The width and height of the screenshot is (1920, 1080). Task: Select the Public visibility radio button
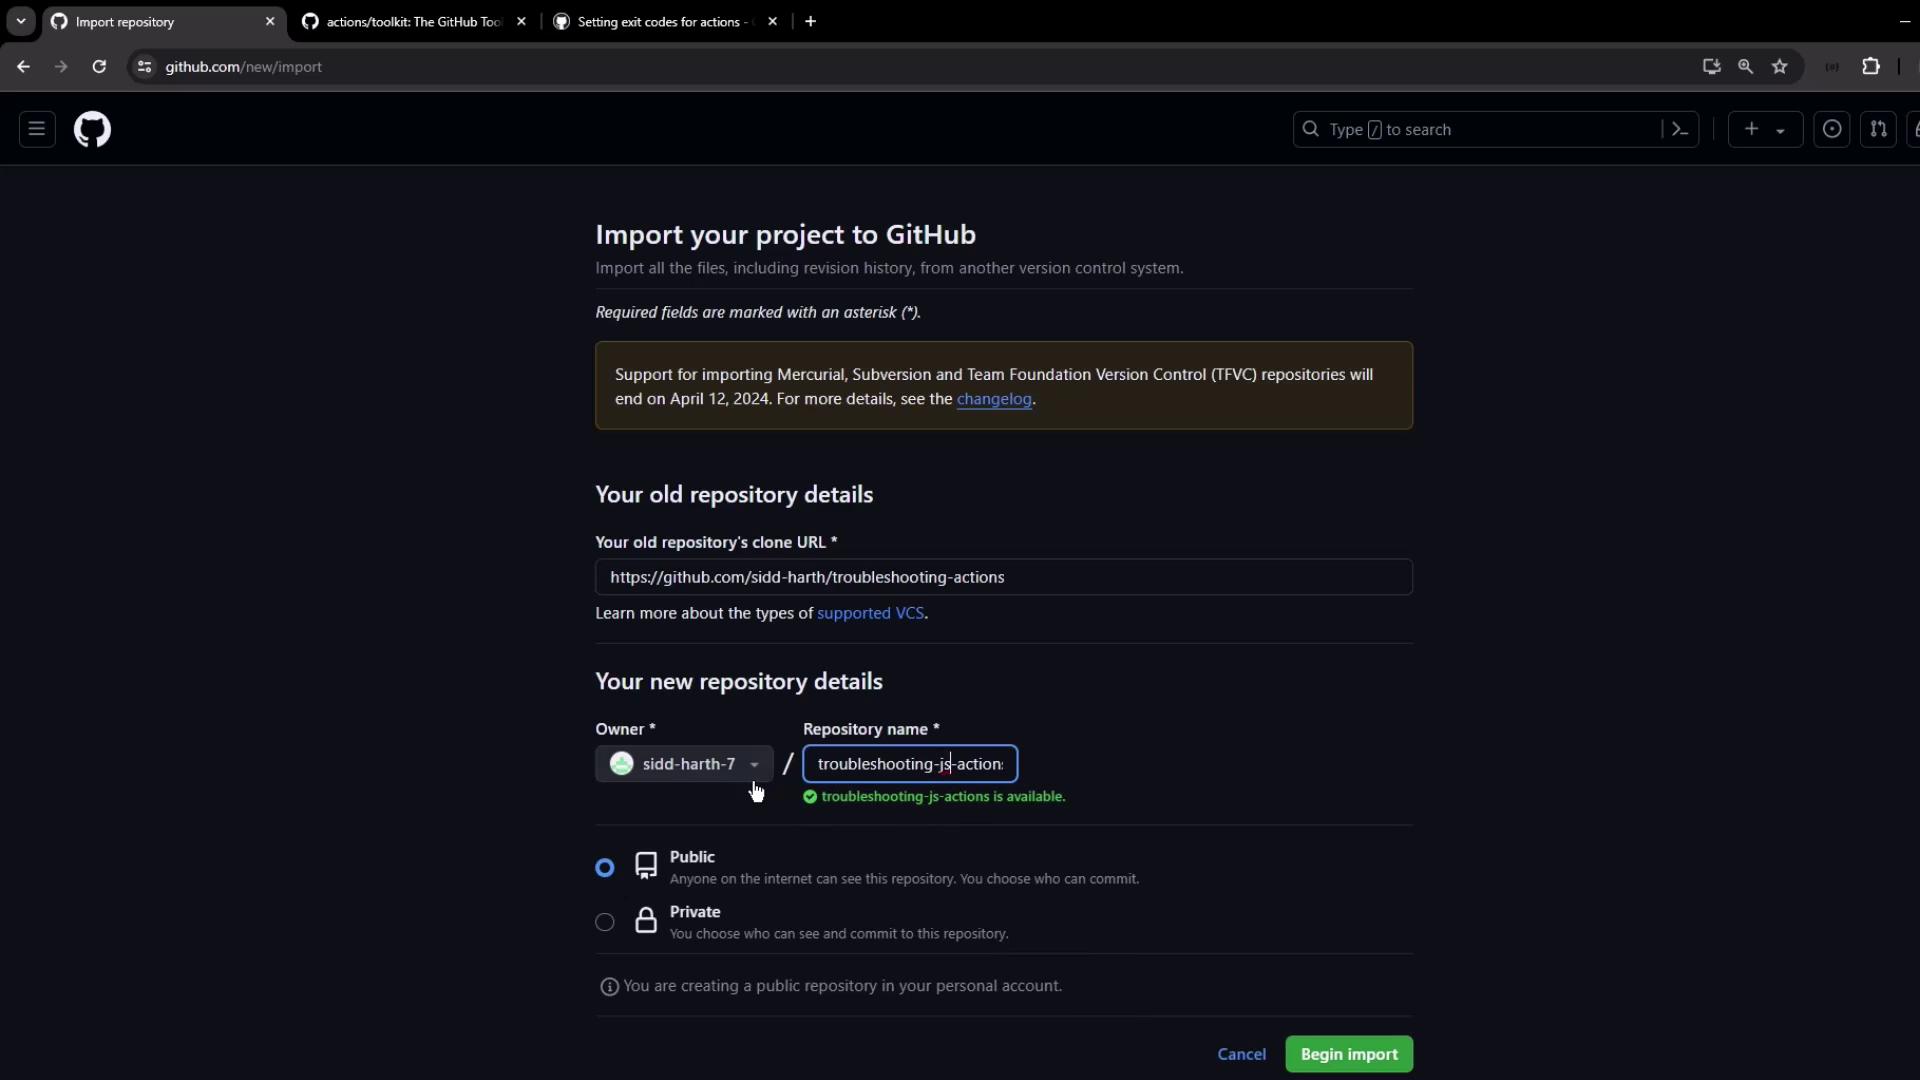[x=605, y=868]
